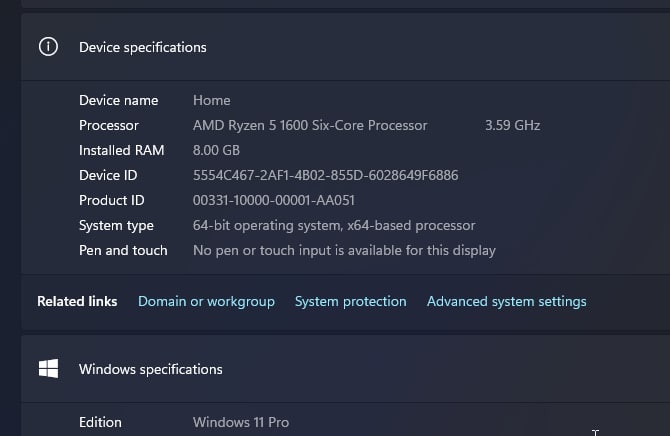Open Advanced system settings link
The height and width of the screenshot is (436, 670).
click(506, 301)
